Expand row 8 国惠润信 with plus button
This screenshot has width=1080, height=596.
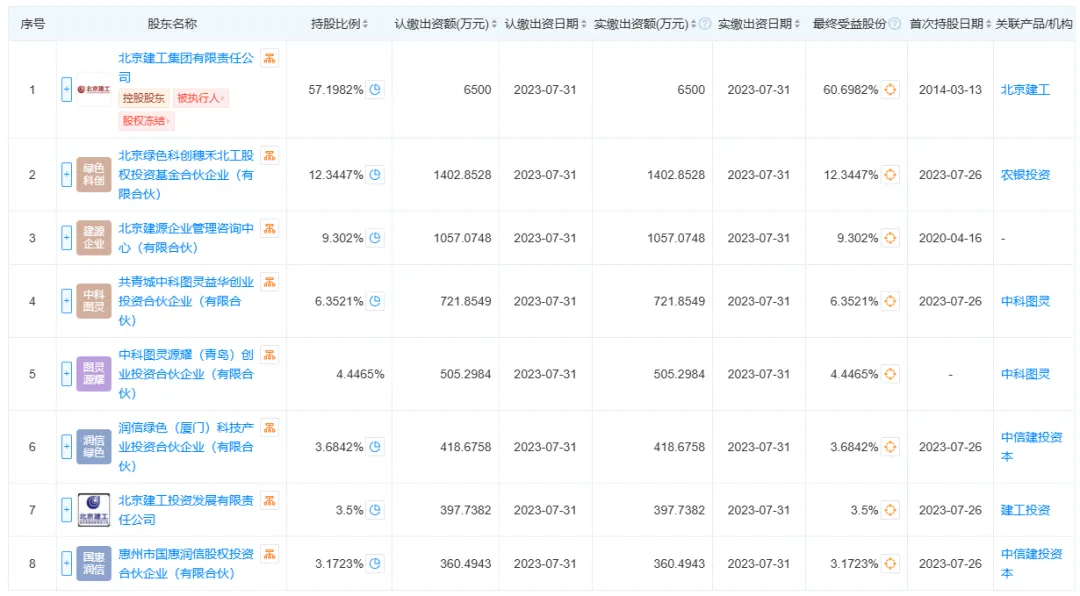pyautogui.click(x=66, y=564)
